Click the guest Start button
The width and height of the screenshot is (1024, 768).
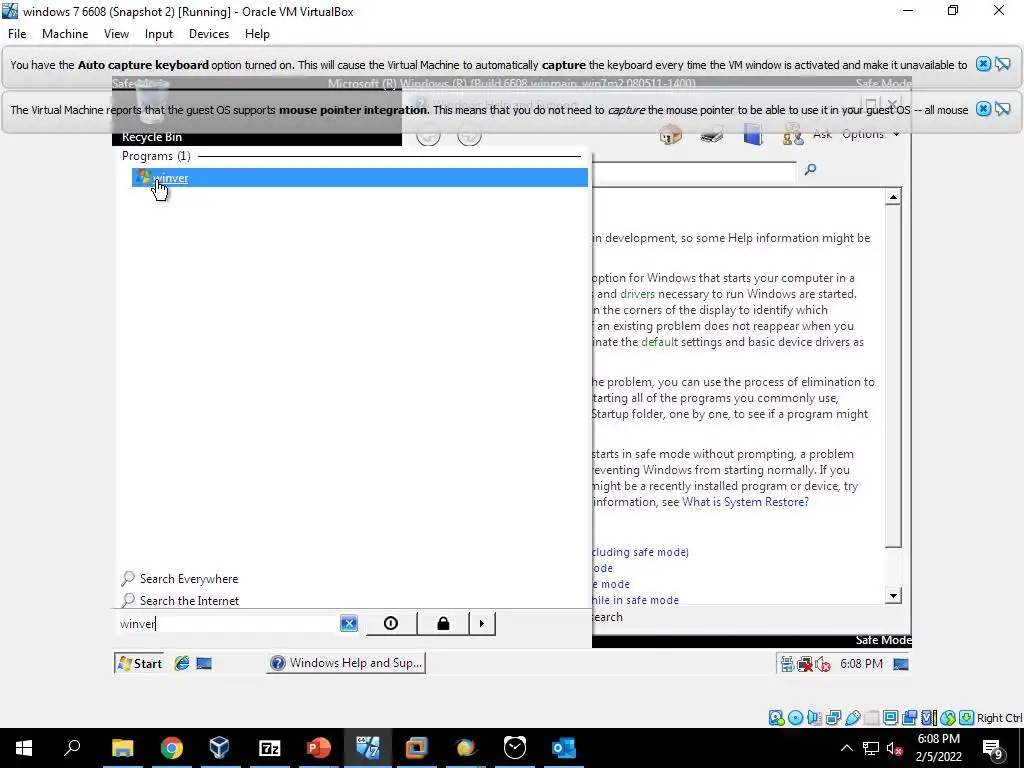click(139, 664)
